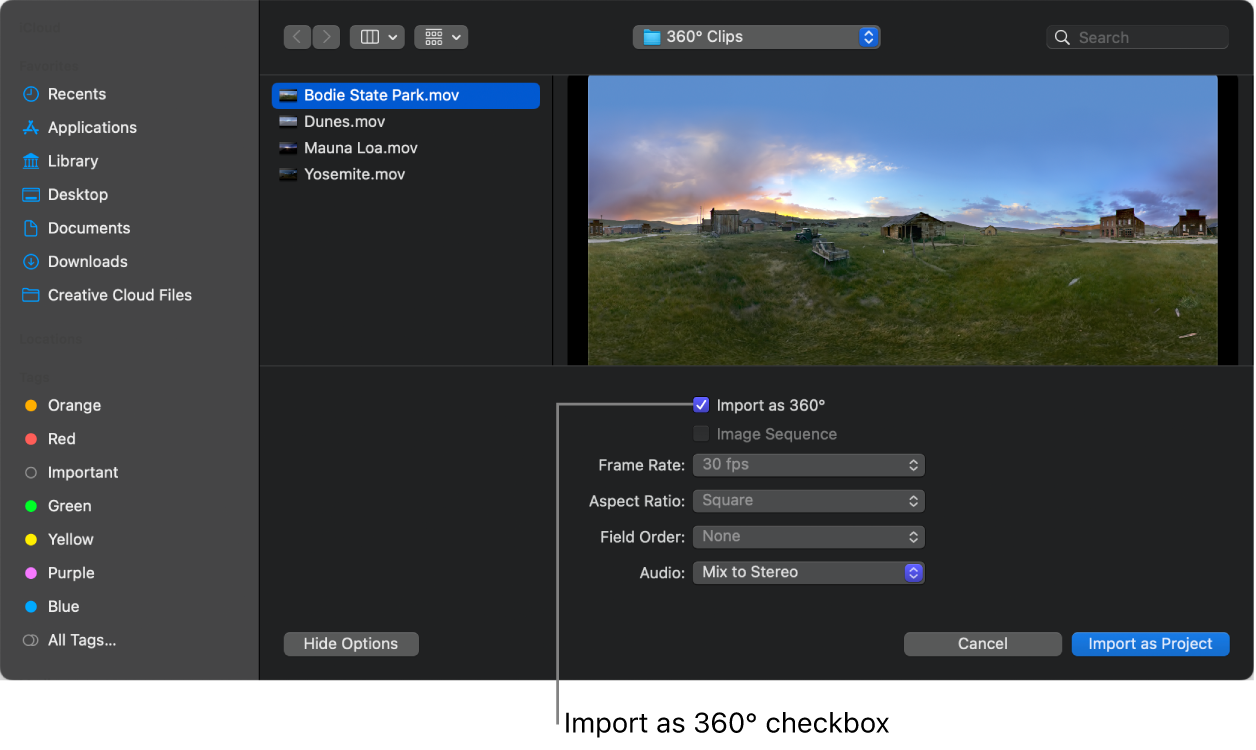Click Import as Project

tap(1150, 643)
